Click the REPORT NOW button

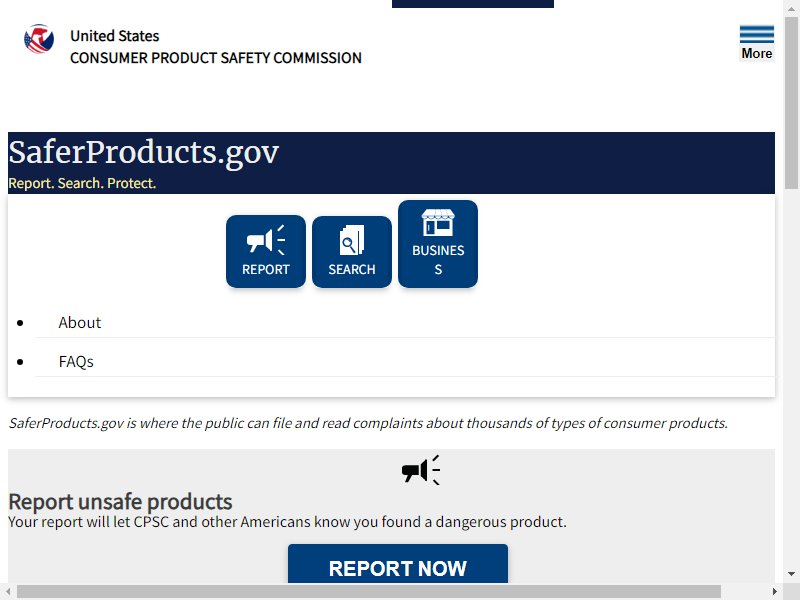[x=398, y=564]
